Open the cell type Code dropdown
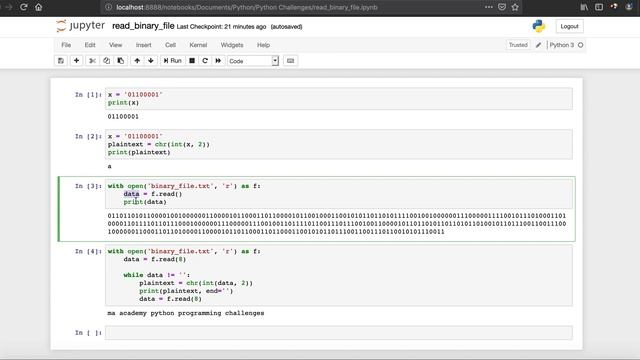Viewport: 640px width, 360px height. 253,61
